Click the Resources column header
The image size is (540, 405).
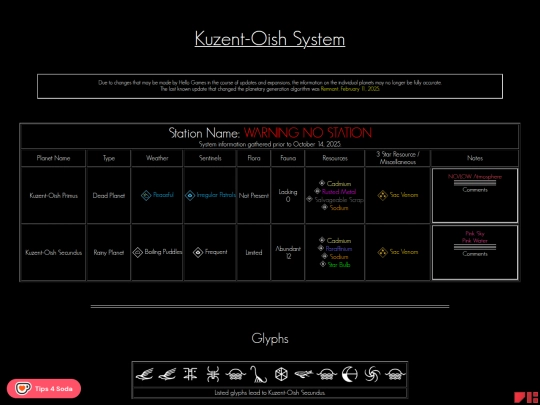pyautogui.click(x=335, y=158)
